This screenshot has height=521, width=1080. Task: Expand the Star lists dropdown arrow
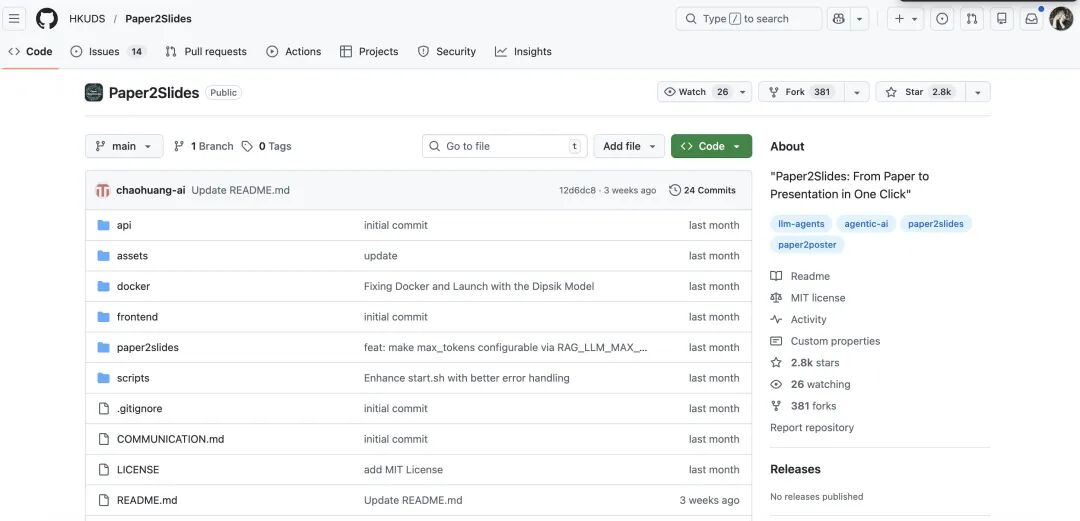978,92
